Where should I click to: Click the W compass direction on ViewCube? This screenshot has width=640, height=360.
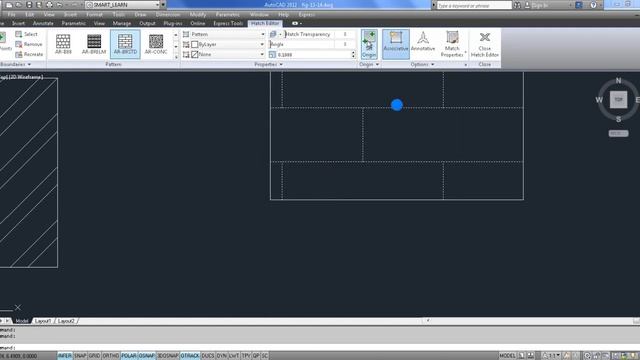(x=599, y=100)
